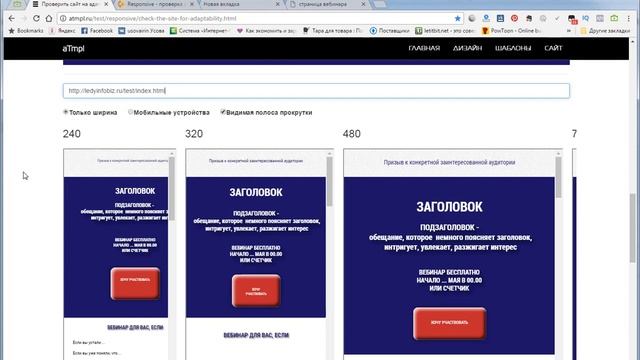Reload the page with the refresh icon
The height and width of the screenshot is (360, 640).
pos(36,18)
